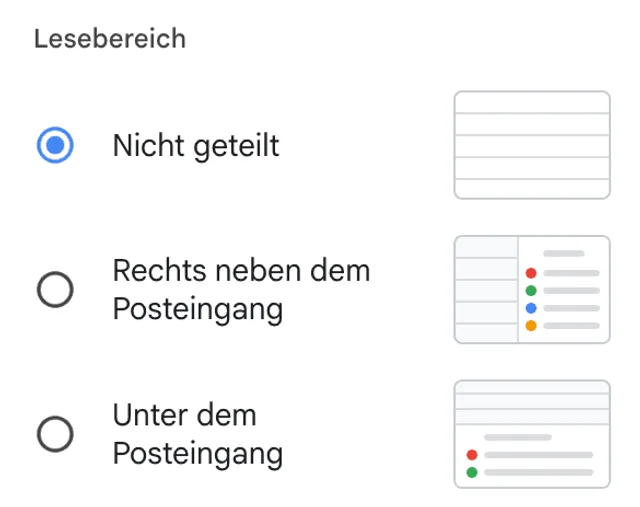Choose the "Unter dem Posteingang" radio button
The image size is (640, 507).
coord(55,434)
